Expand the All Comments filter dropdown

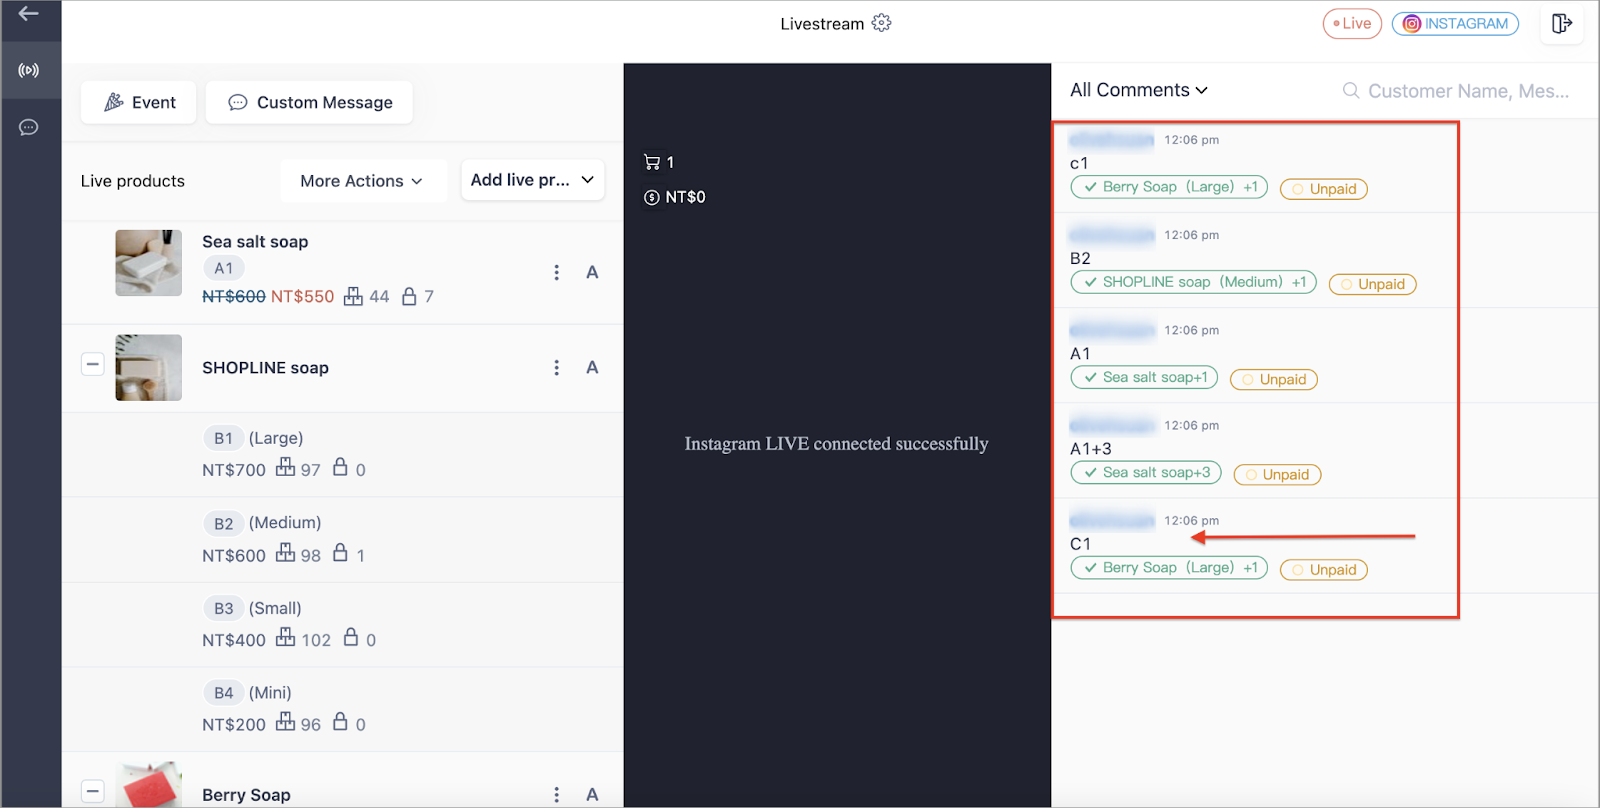click(1139, 90)
